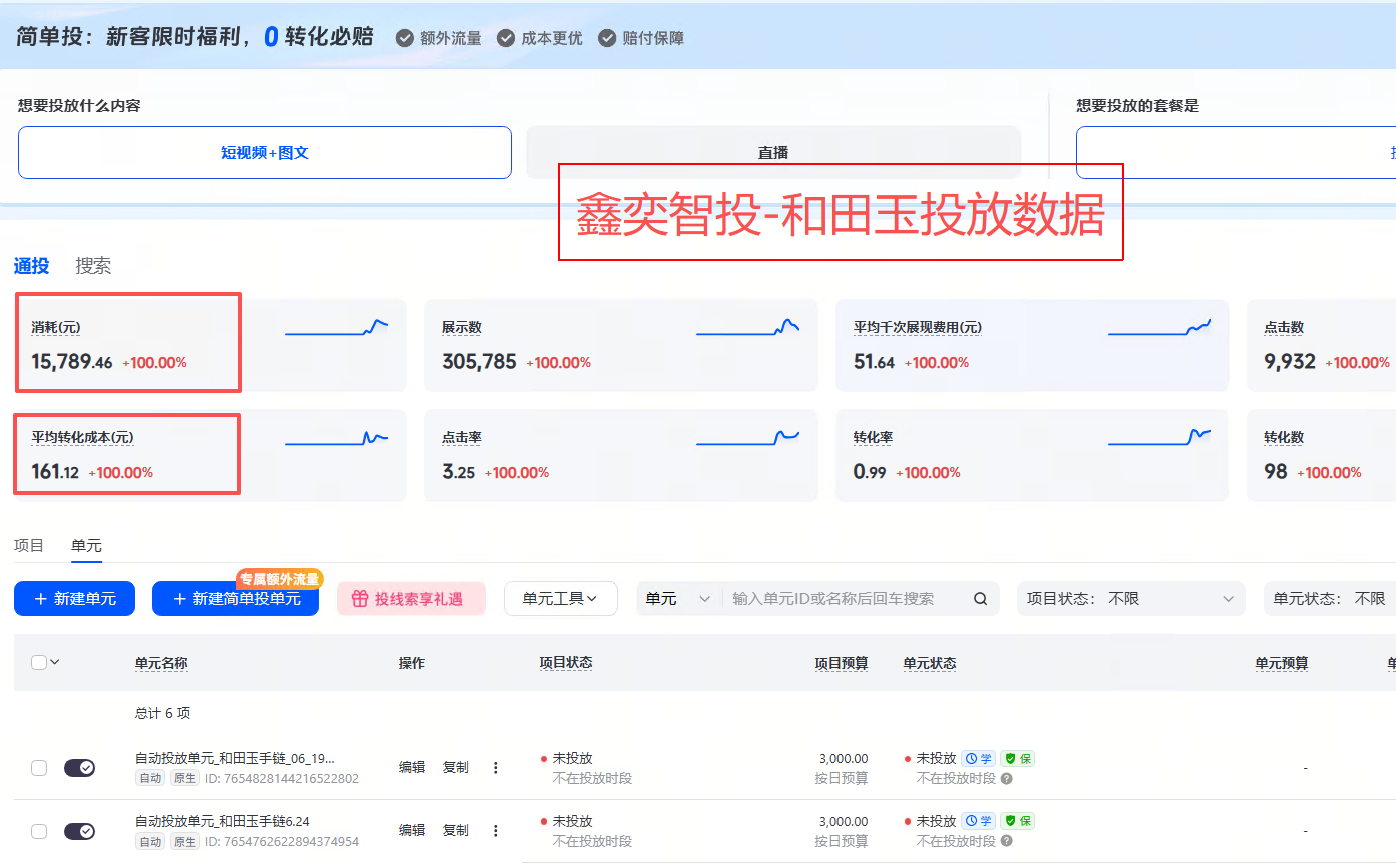Expand the arrow next to select-all checkbox
The width and height of the screenshot is (1396, 867).
[x=55, y=662]
